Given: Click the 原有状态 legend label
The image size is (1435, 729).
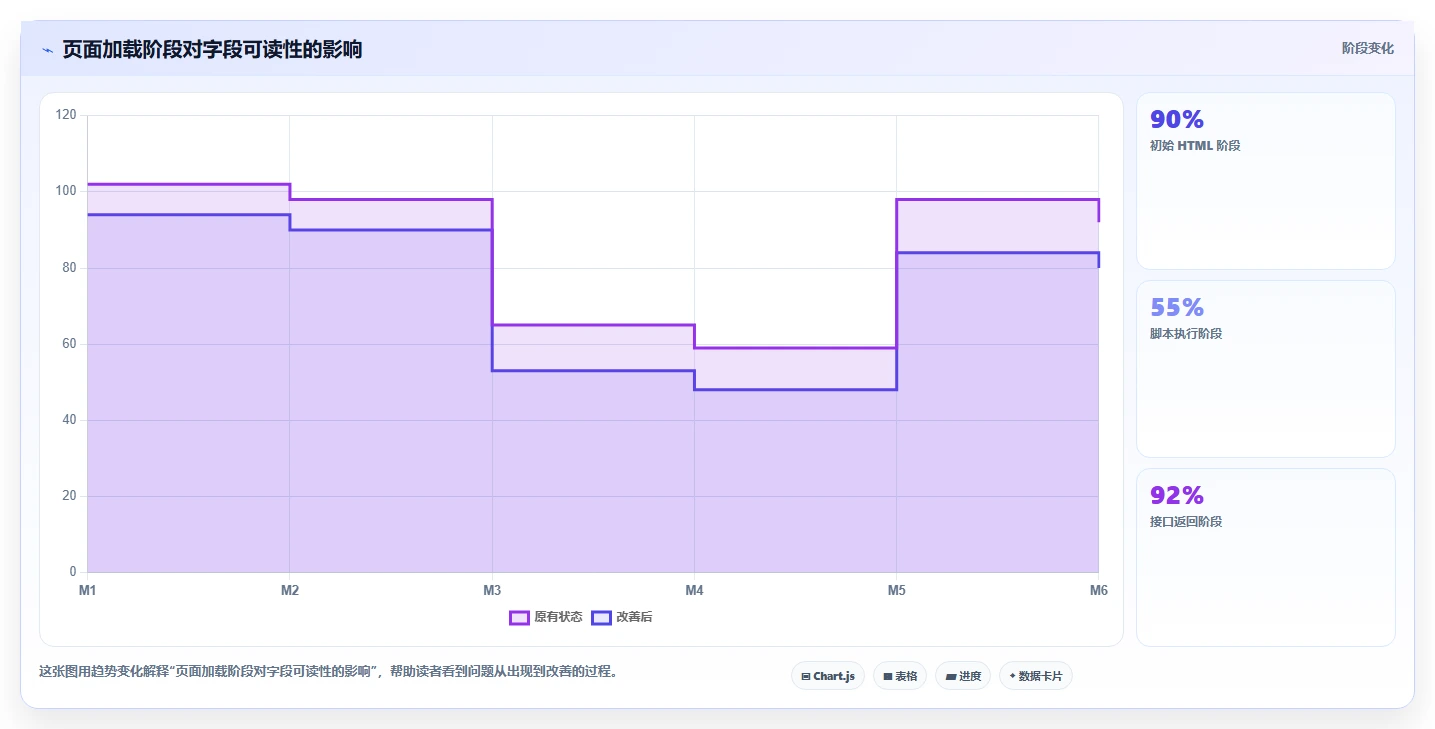Looking at the screenshot, I should tap(558, 617).
